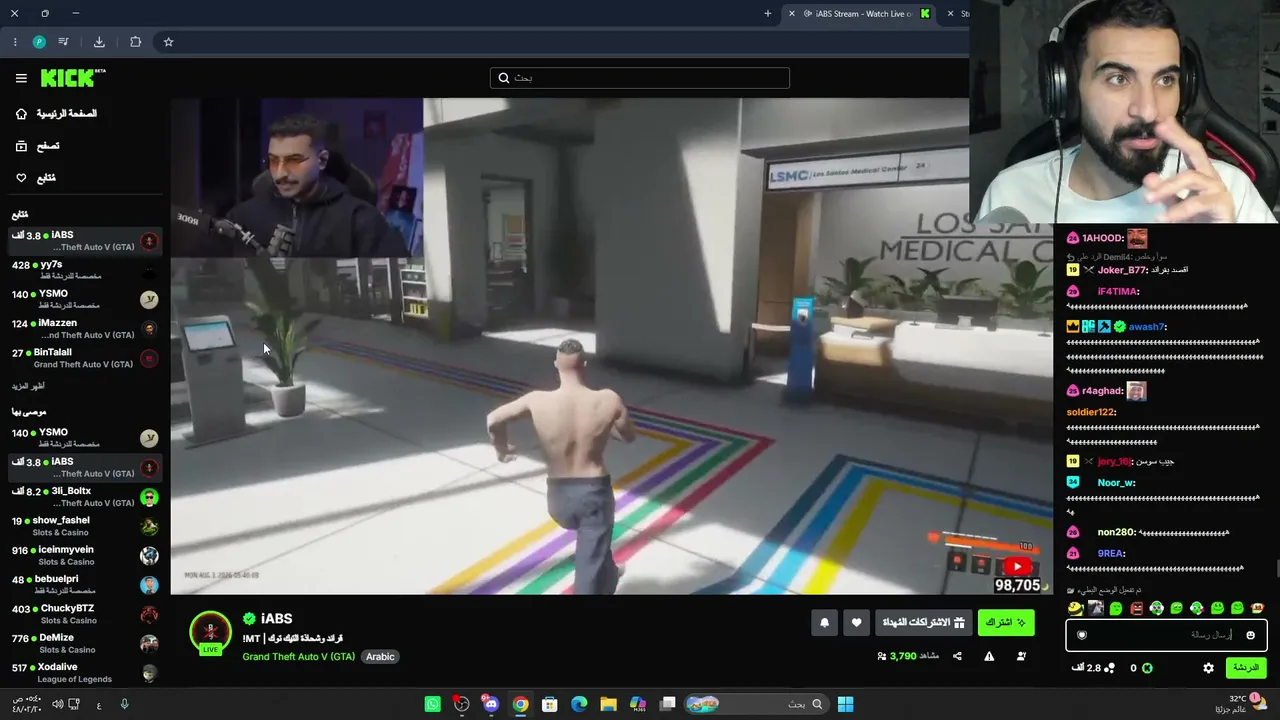This screenshot has height=720, width=1280.
Task: Open Chrome downloads icon
Action: (99, 42)
